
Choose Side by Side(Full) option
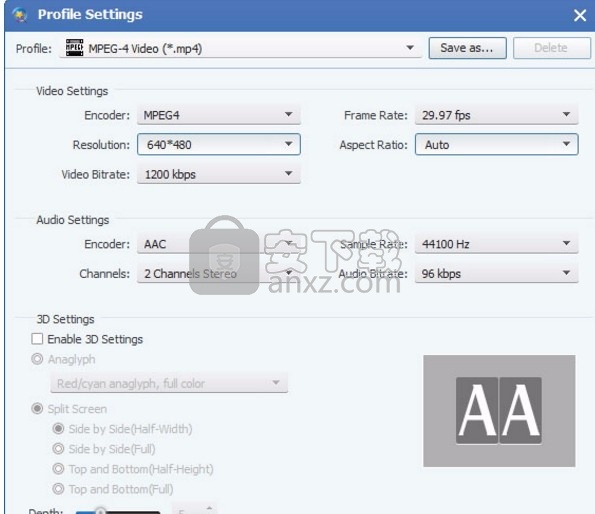coord(58,449)
